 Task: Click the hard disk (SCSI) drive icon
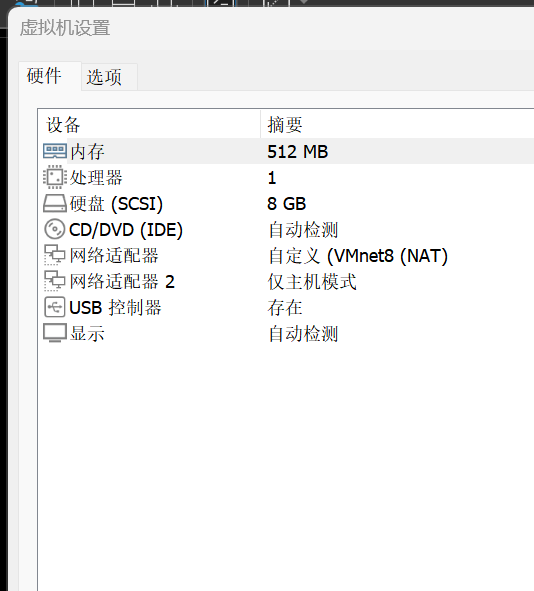[x=55, y=204]
